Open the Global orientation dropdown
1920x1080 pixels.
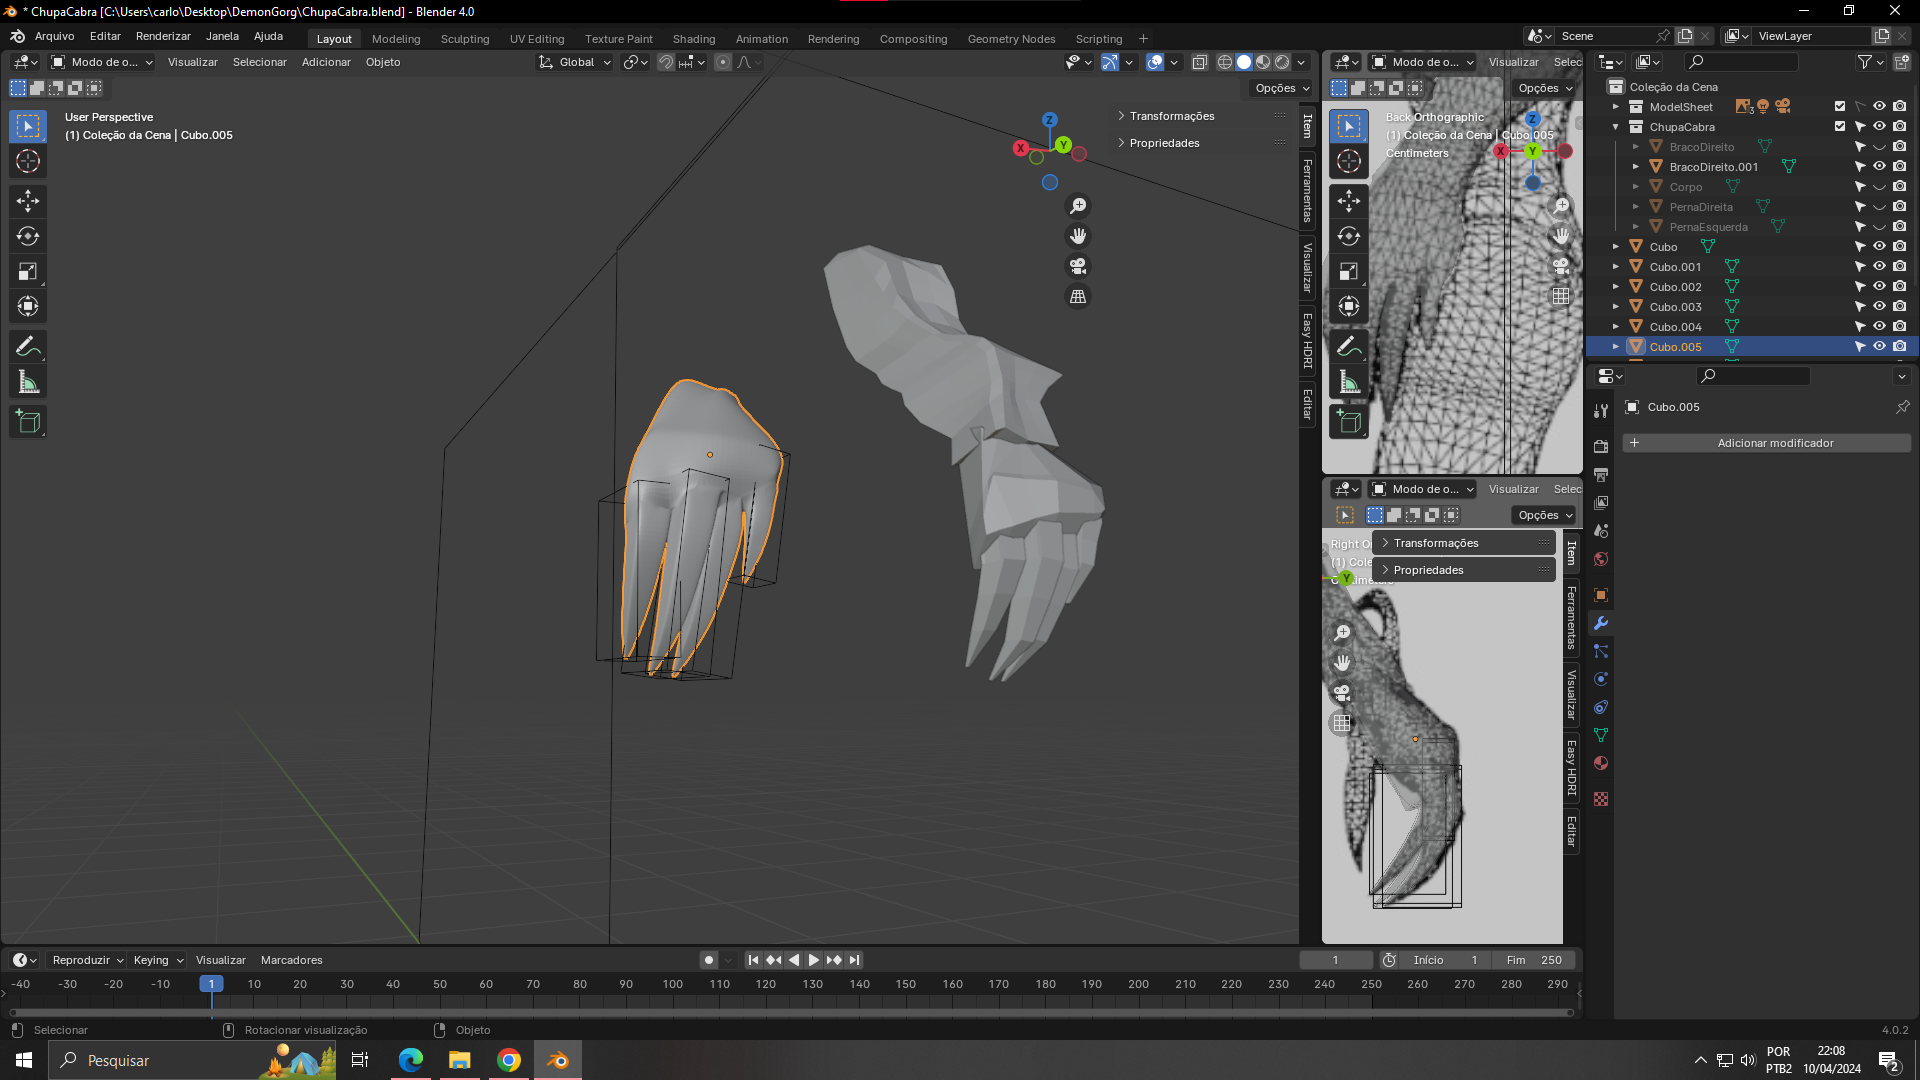pyautogui.click(x=575, y=62)
